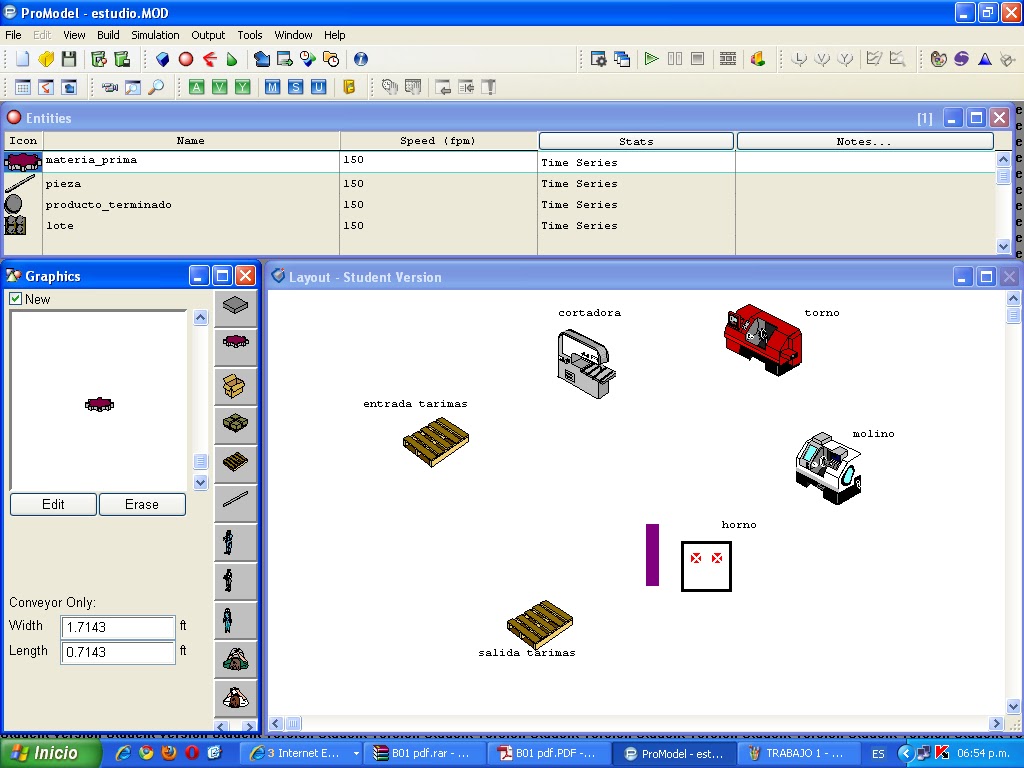Uncheck the New checkbox in the Graphics panel

[x=15, y=298]
